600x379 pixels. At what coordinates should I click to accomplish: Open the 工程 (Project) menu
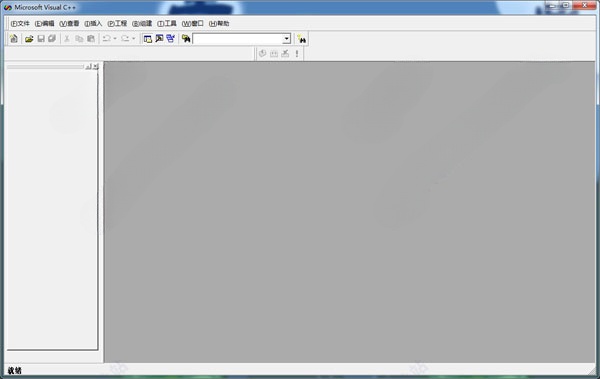click(x=117, y=23)
